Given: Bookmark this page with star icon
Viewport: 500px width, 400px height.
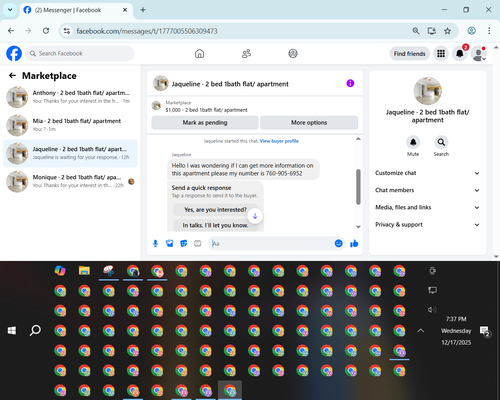Looking at the screenshot, I should click(x=447, y=31).
